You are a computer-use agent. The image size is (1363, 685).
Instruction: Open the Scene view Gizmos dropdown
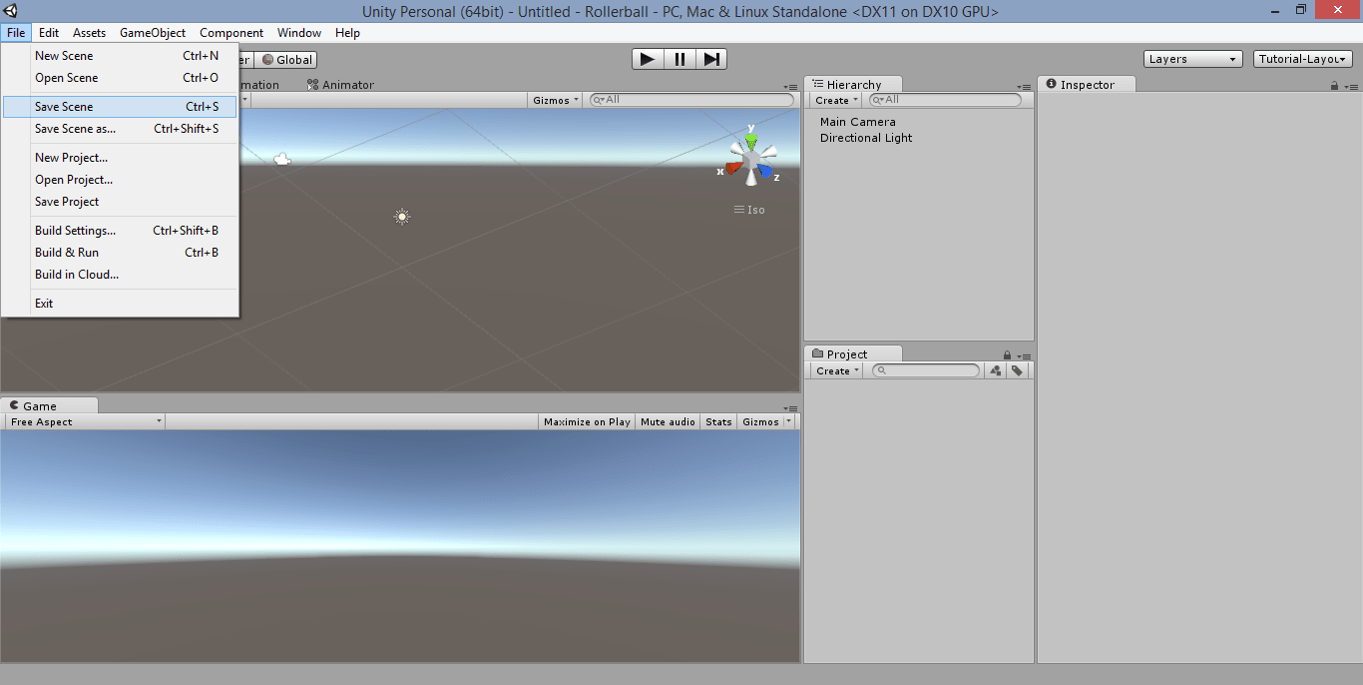point(555,100)
